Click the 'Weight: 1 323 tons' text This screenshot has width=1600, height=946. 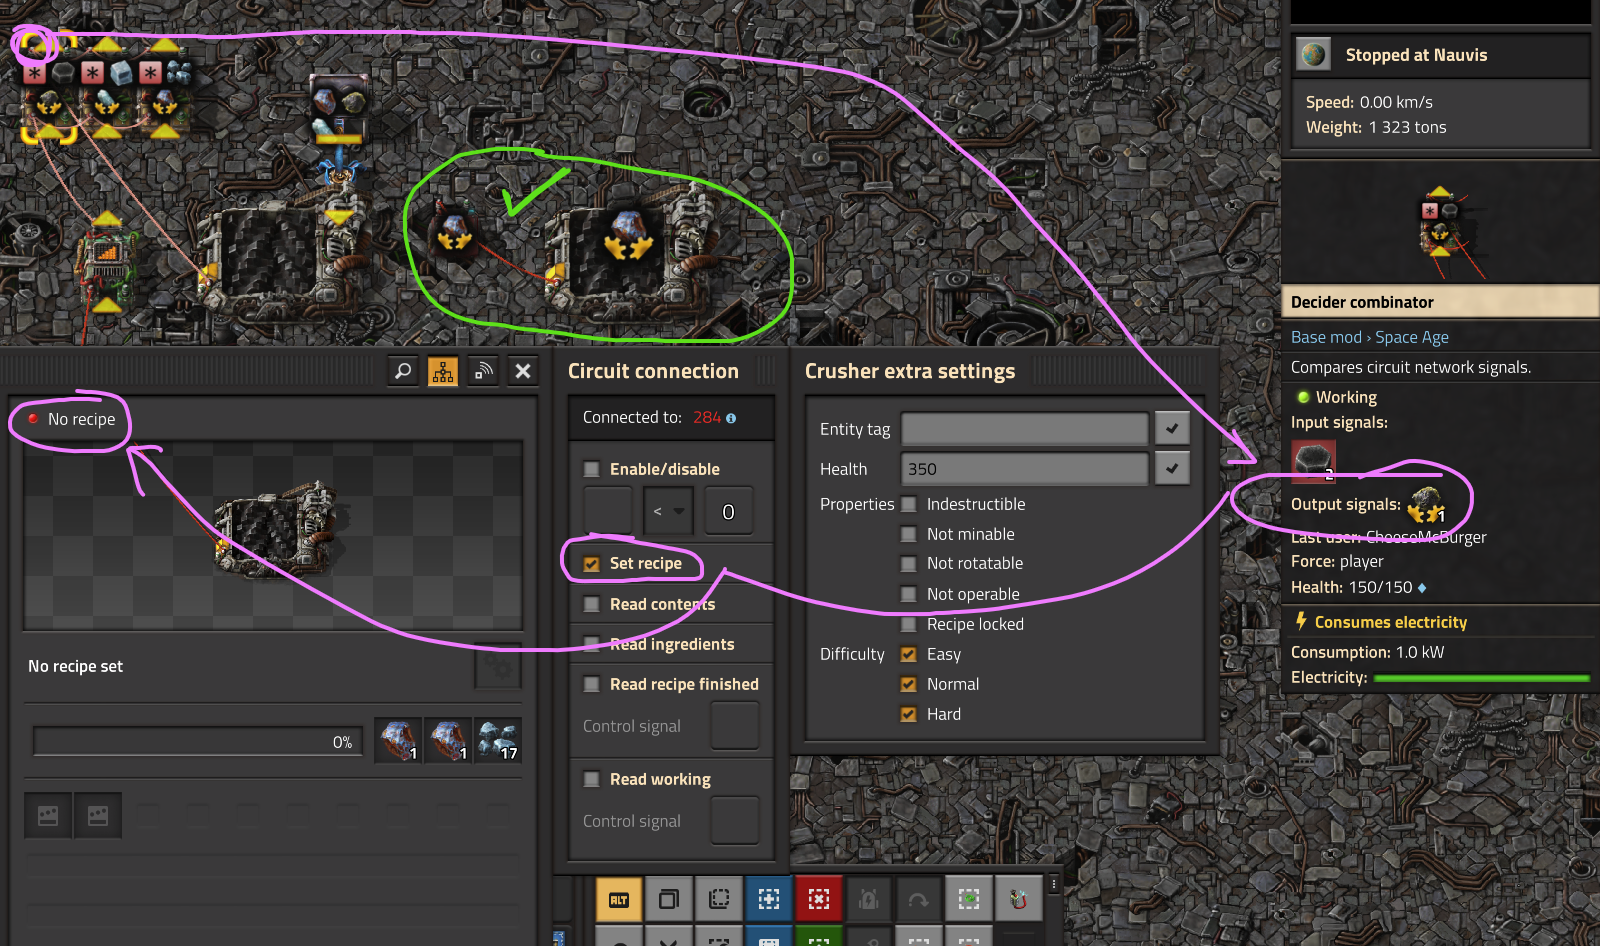point(1376,127)
